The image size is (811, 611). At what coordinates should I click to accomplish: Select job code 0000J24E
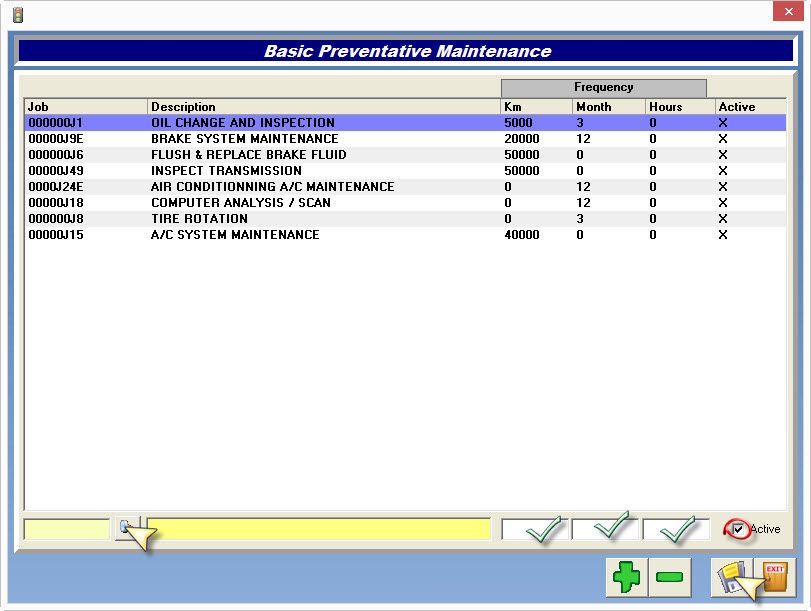pos(56,187)
